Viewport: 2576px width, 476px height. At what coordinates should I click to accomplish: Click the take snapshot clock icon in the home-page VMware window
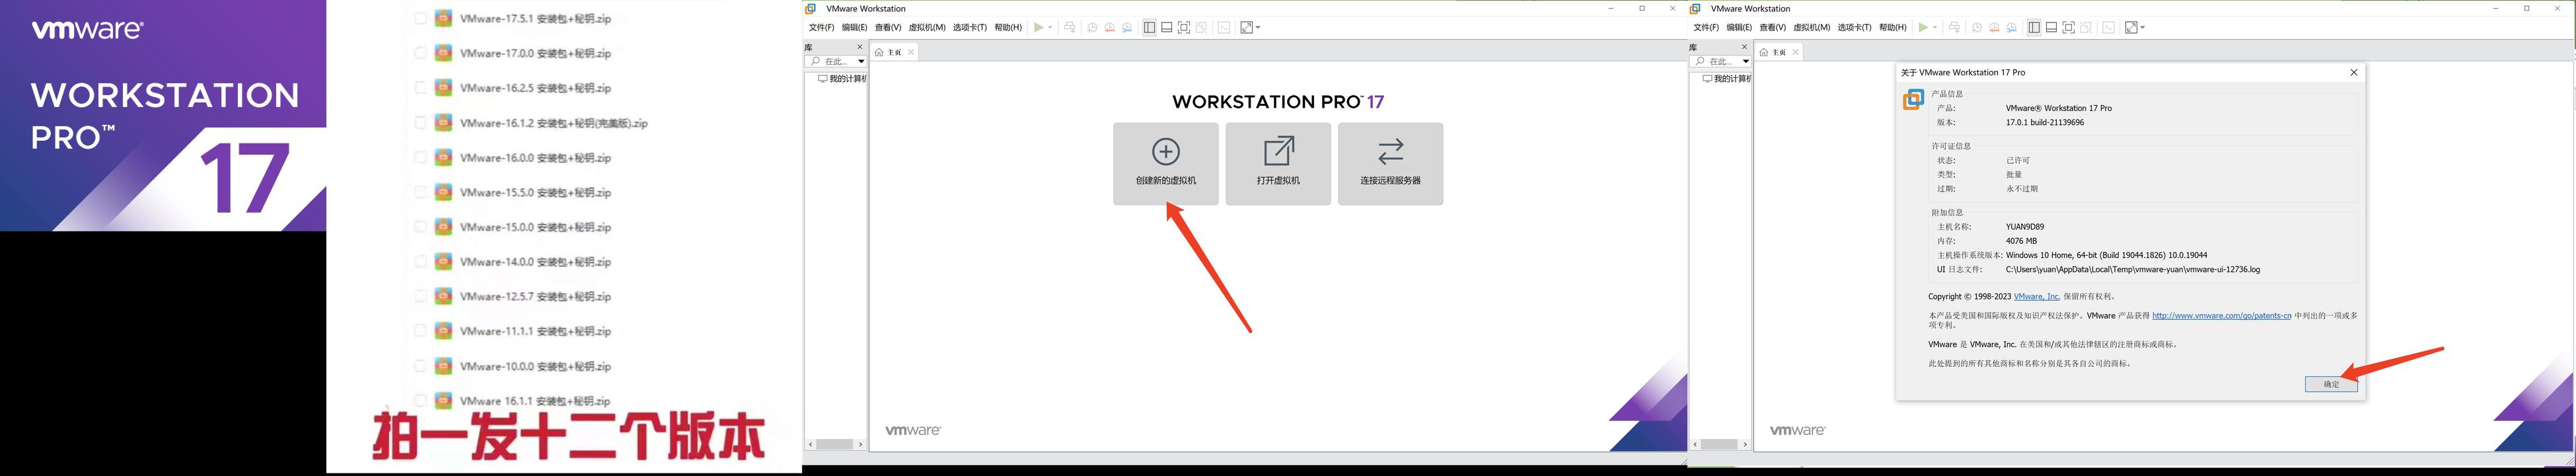[x=1093, y=27]
